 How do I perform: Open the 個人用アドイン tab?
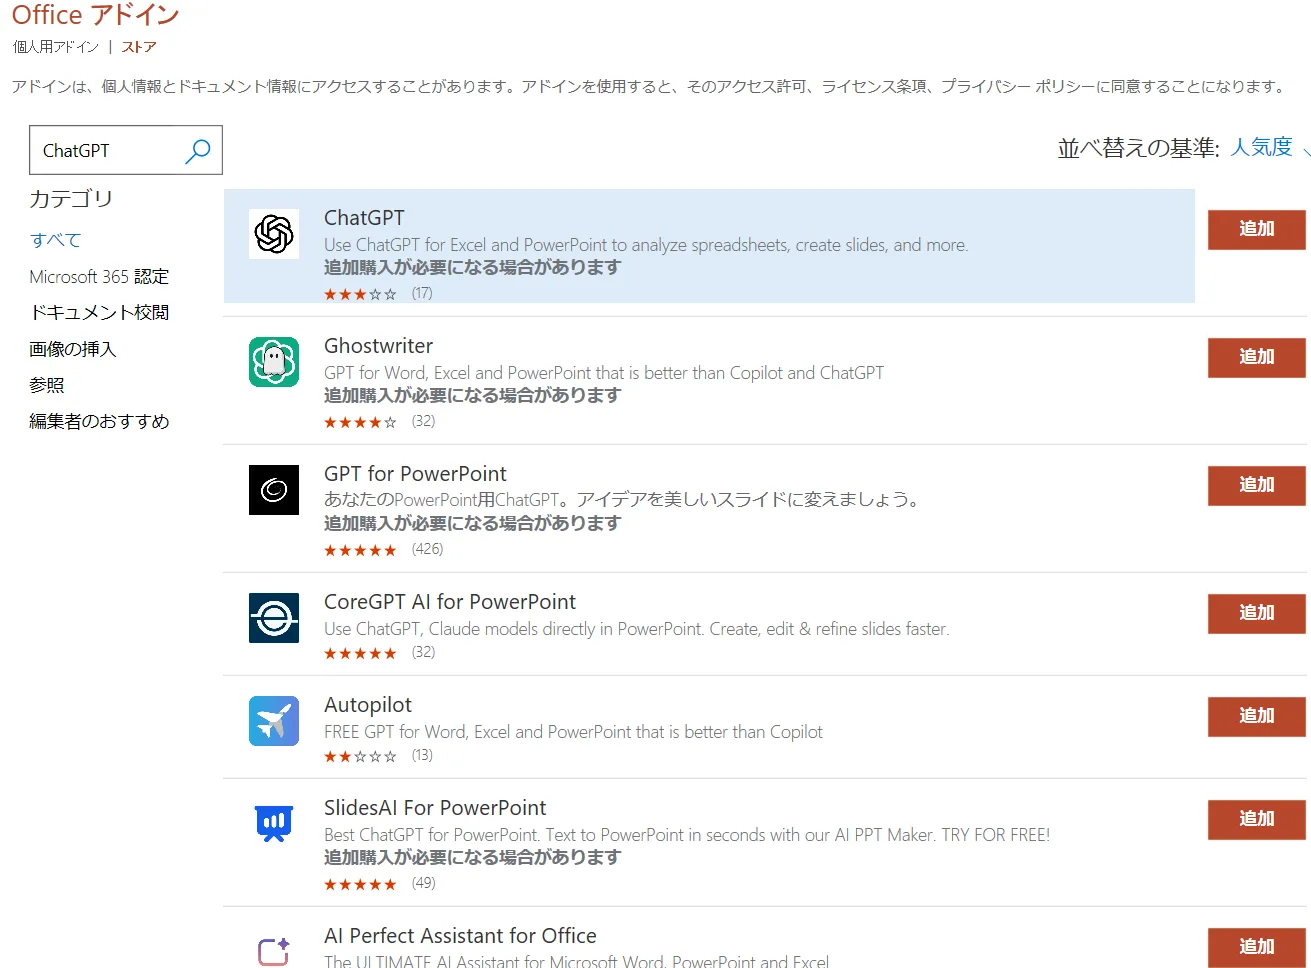[x=56, y=47]
